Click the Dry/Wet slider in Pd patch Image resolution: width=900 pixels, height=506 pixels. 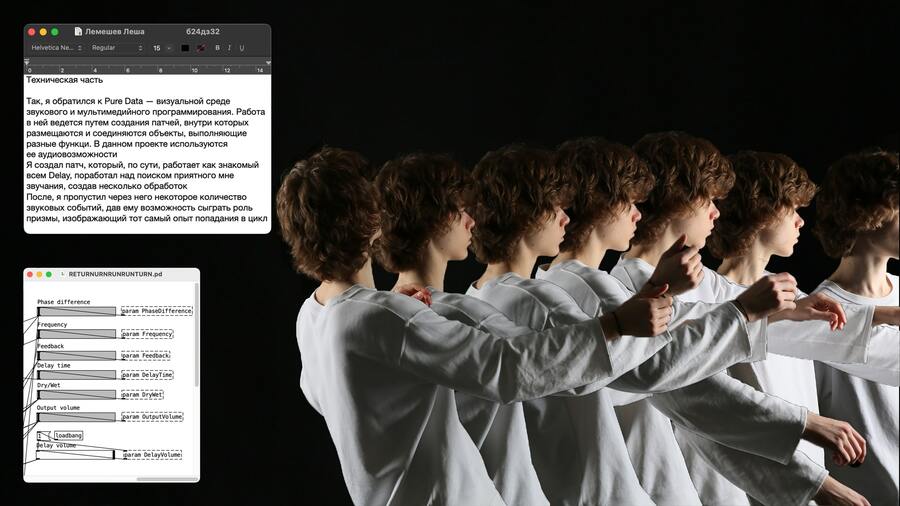pyautogui.click(x=76, y=395)
